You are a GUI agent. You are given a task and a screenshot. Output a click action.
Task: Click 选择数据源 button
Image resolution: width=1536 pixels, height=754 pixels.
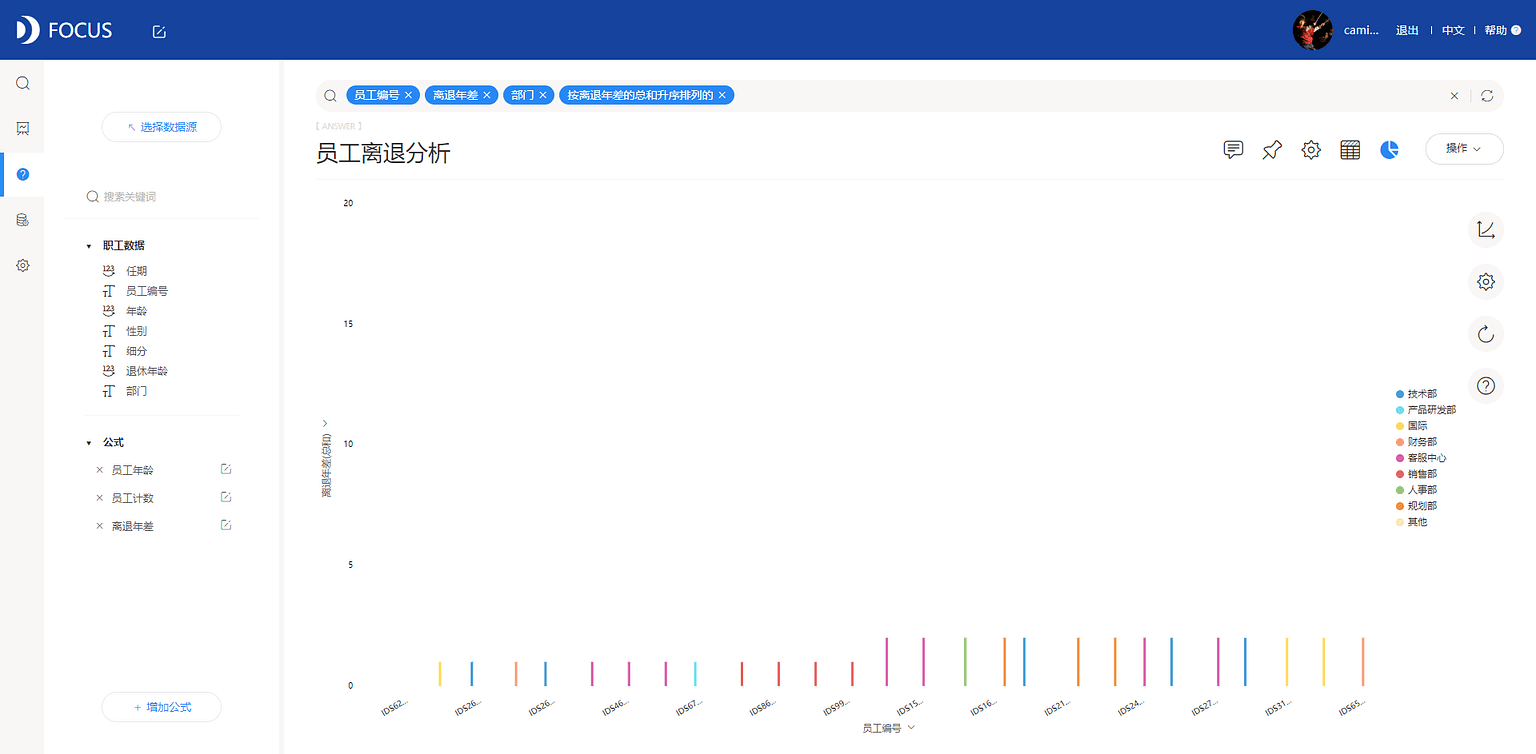[x=161, y=127]
